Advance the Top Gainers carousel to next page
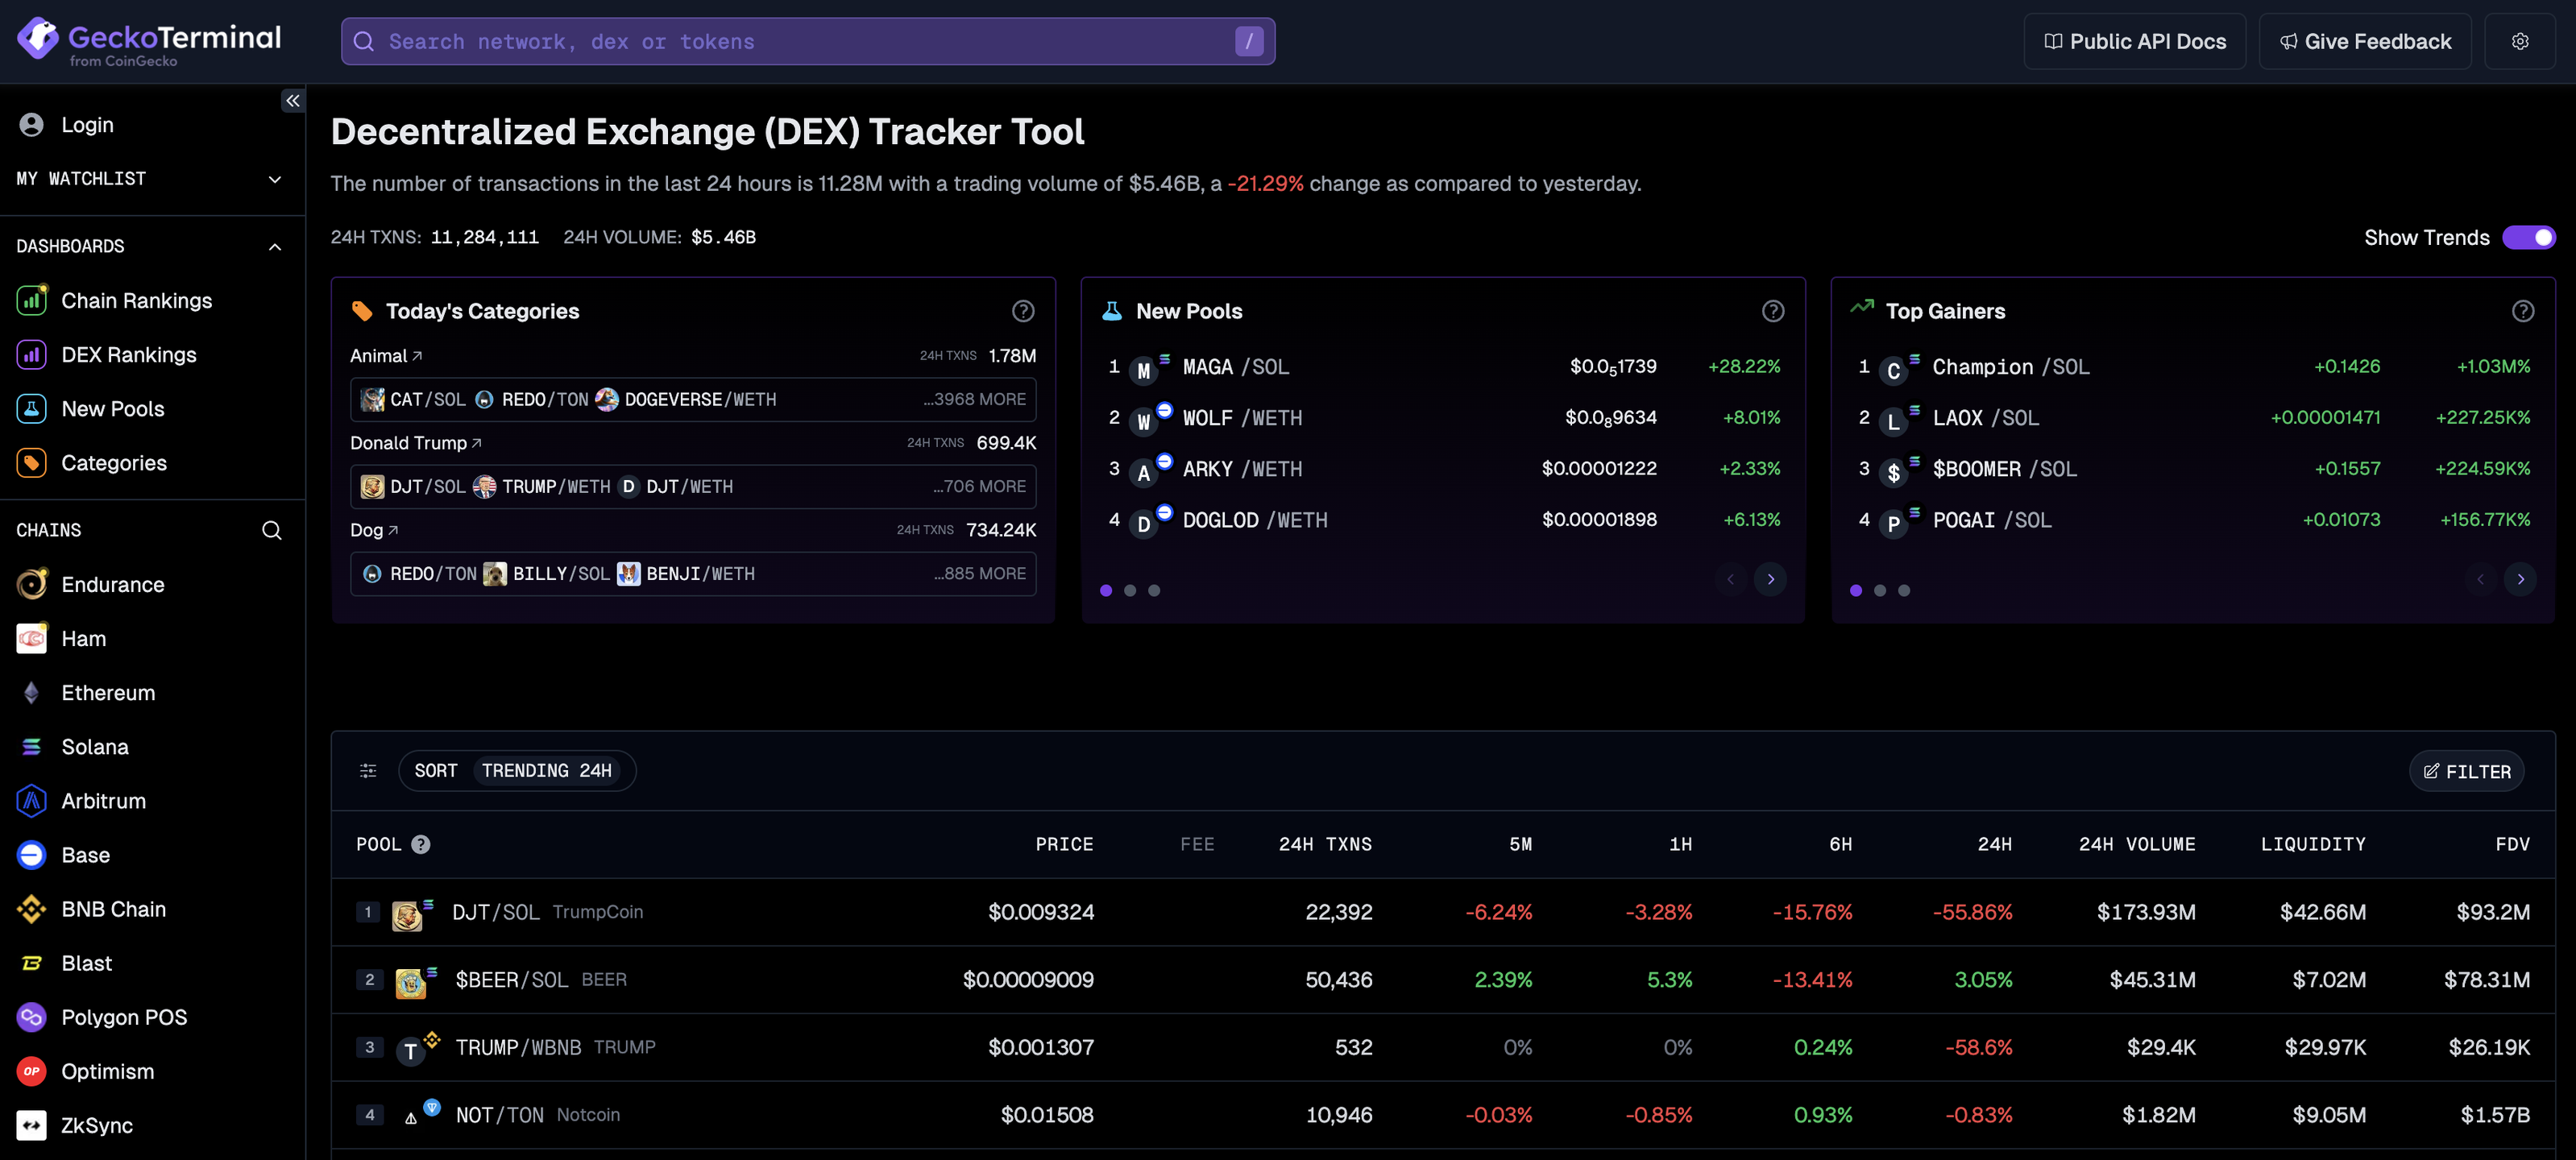 click(x=2520, y=579)
